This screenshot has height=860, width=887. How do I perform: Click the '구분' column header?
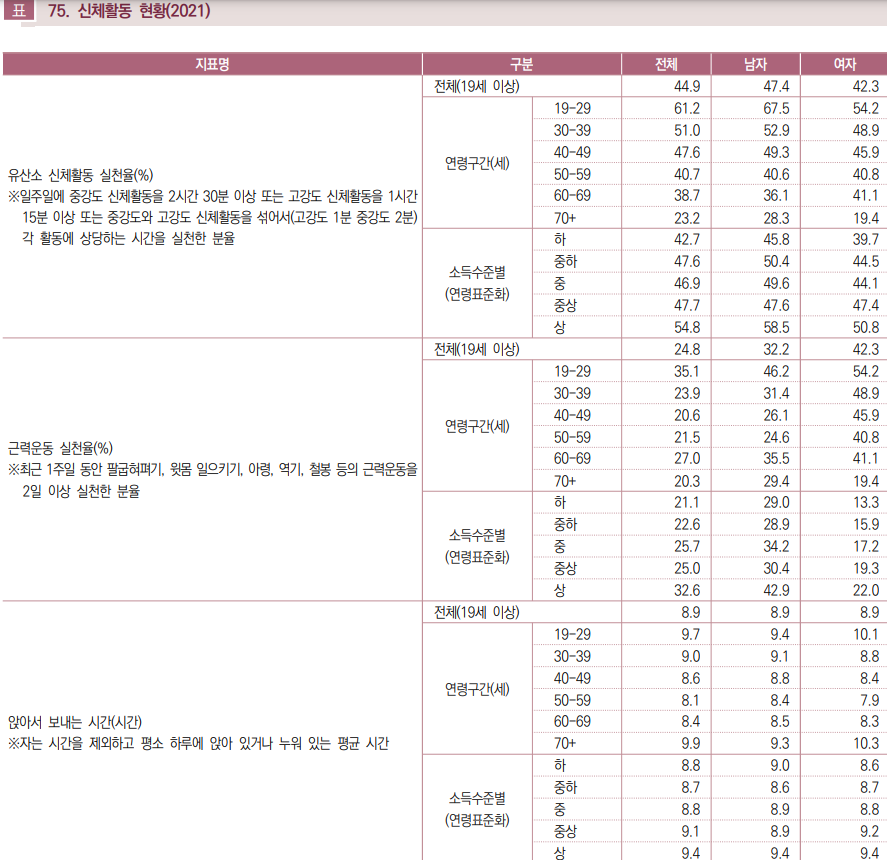click(x=522, y=64)
